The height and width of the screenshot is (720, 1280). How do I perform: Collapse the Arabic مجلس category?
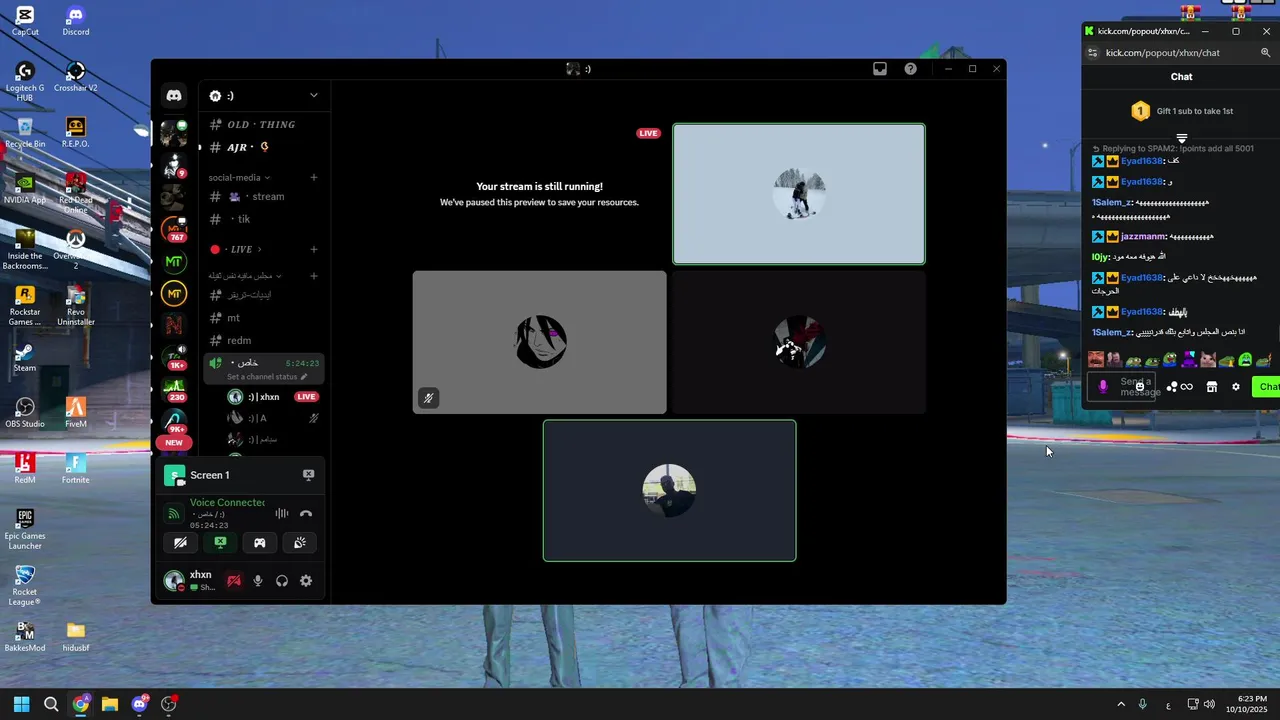(x=245, y=276)
